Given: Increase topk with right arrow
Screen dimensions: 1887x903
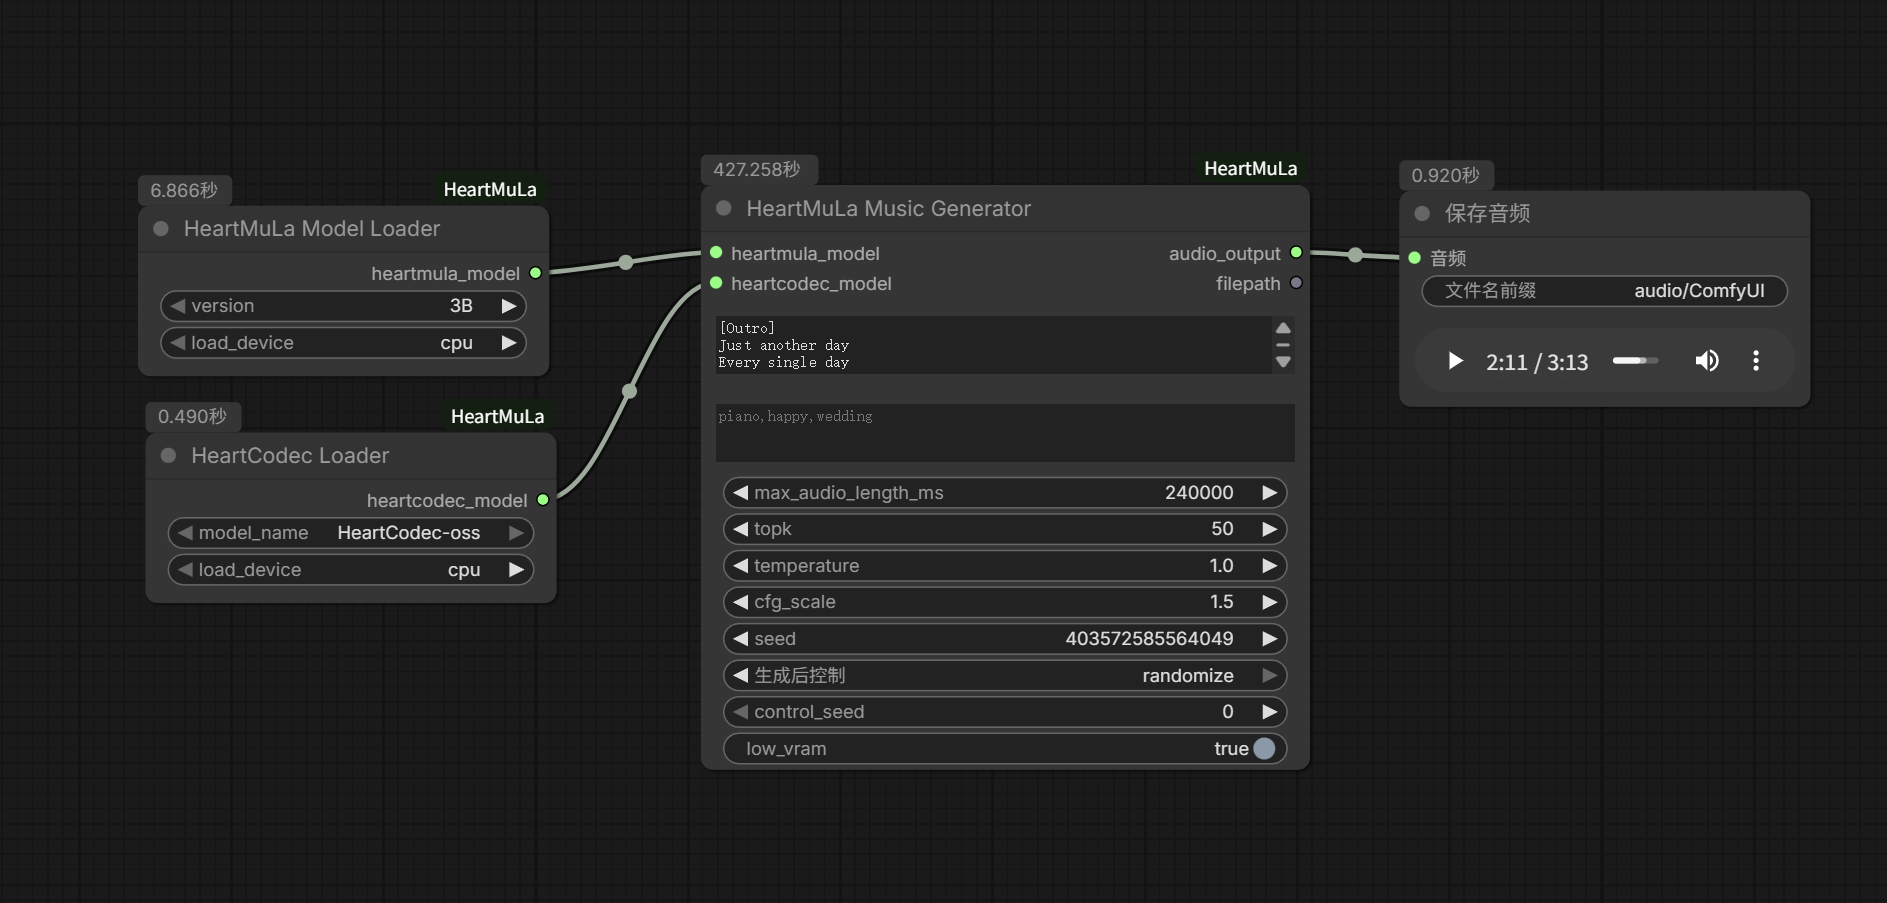Looking at the screenshot, I should [1269, 529].
